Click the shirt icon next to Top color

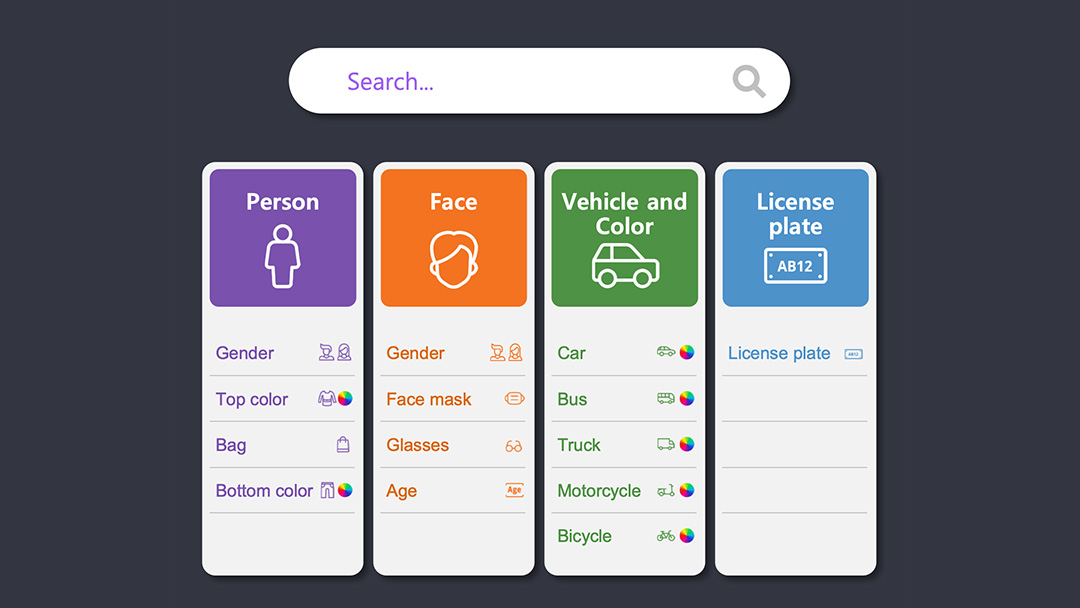[x=325, y=399]
